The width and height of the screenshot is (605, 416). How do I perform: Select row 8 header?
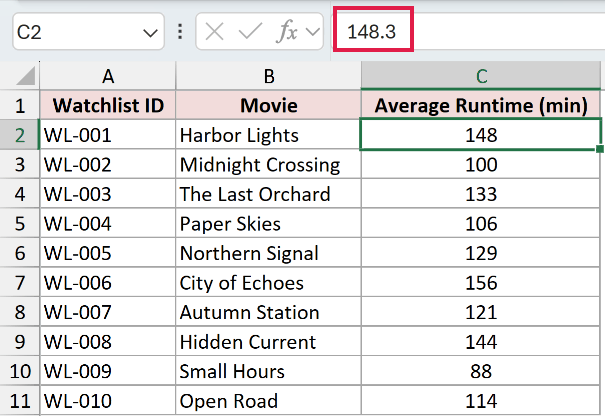[20, 312]
